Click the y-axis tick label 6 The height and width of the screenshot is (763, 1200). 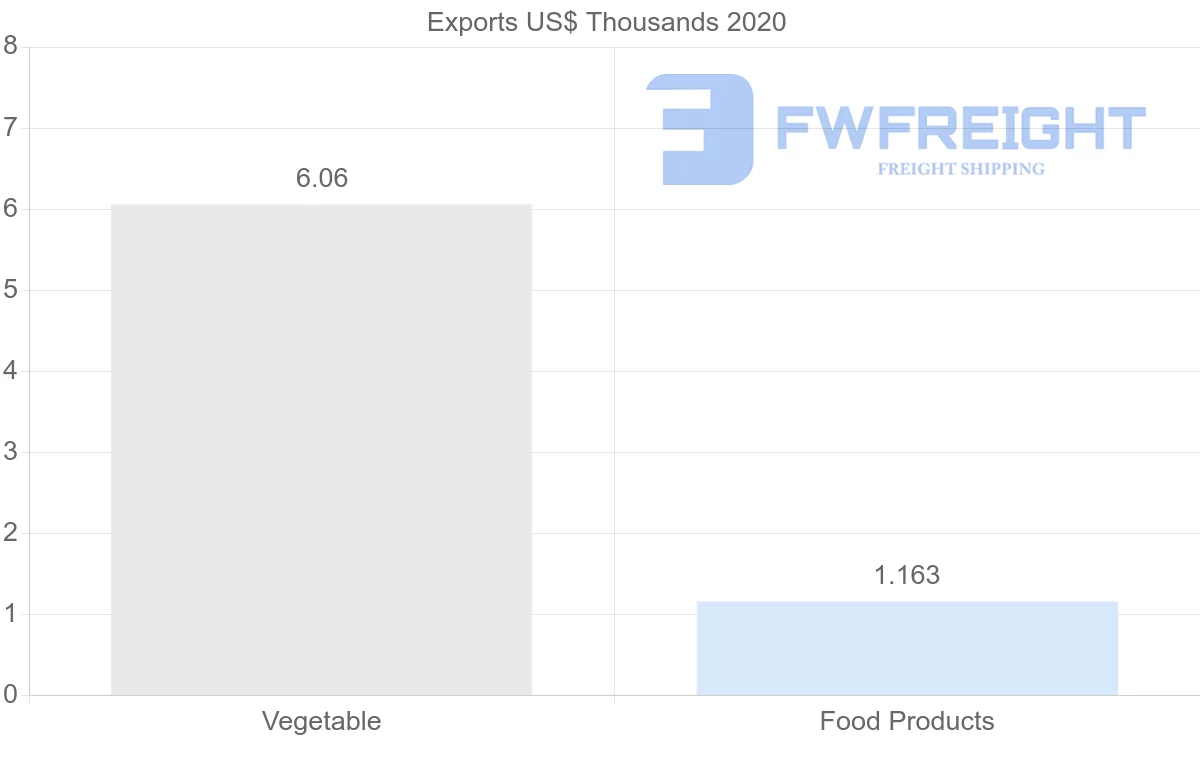click(11, 209)
